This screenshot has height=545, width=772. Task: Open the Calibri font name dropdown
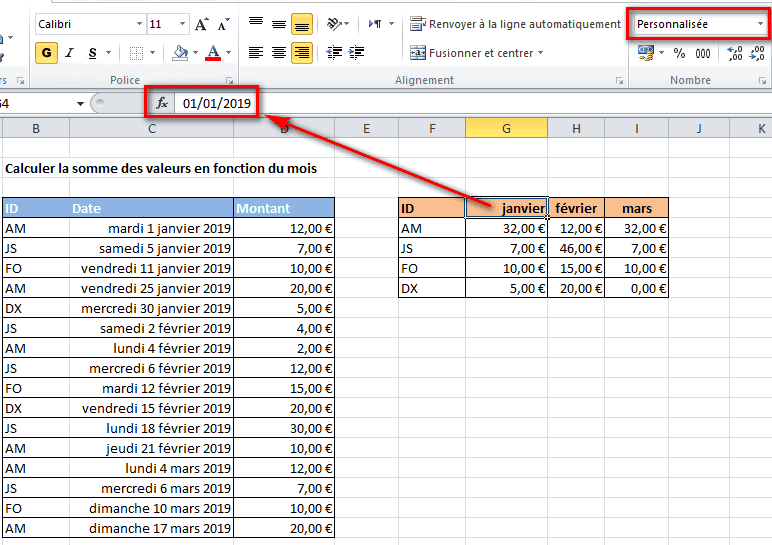pos(139,24)
